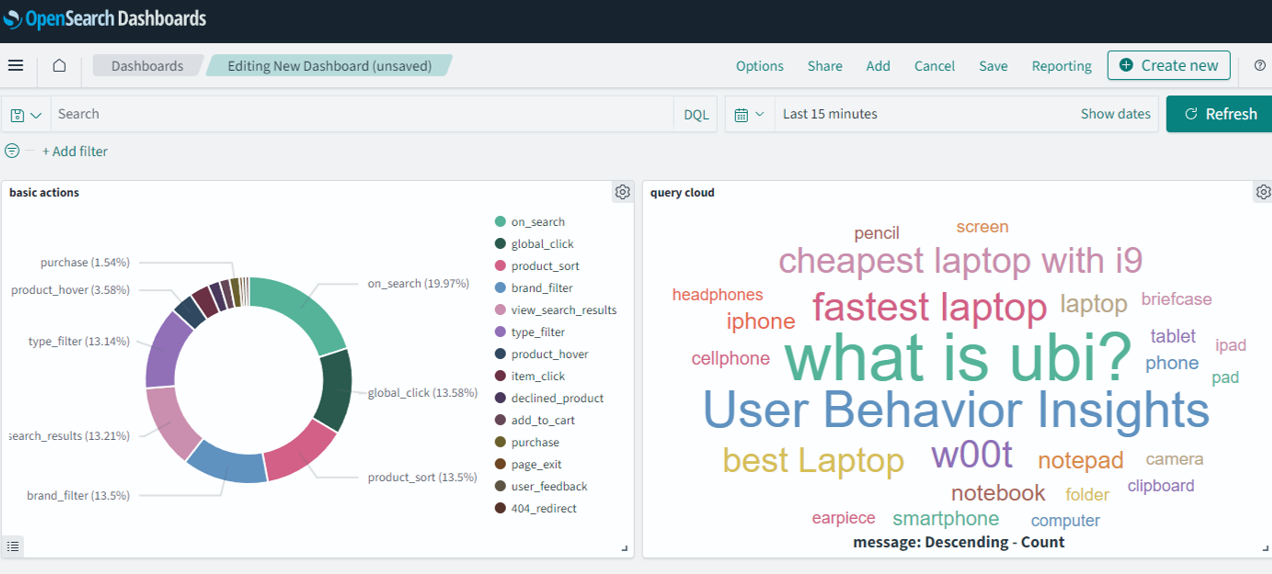The height and width of the screenshot is (574, 1272).
Task: Open basic actions panel gear options
Action: coord(622,192)
